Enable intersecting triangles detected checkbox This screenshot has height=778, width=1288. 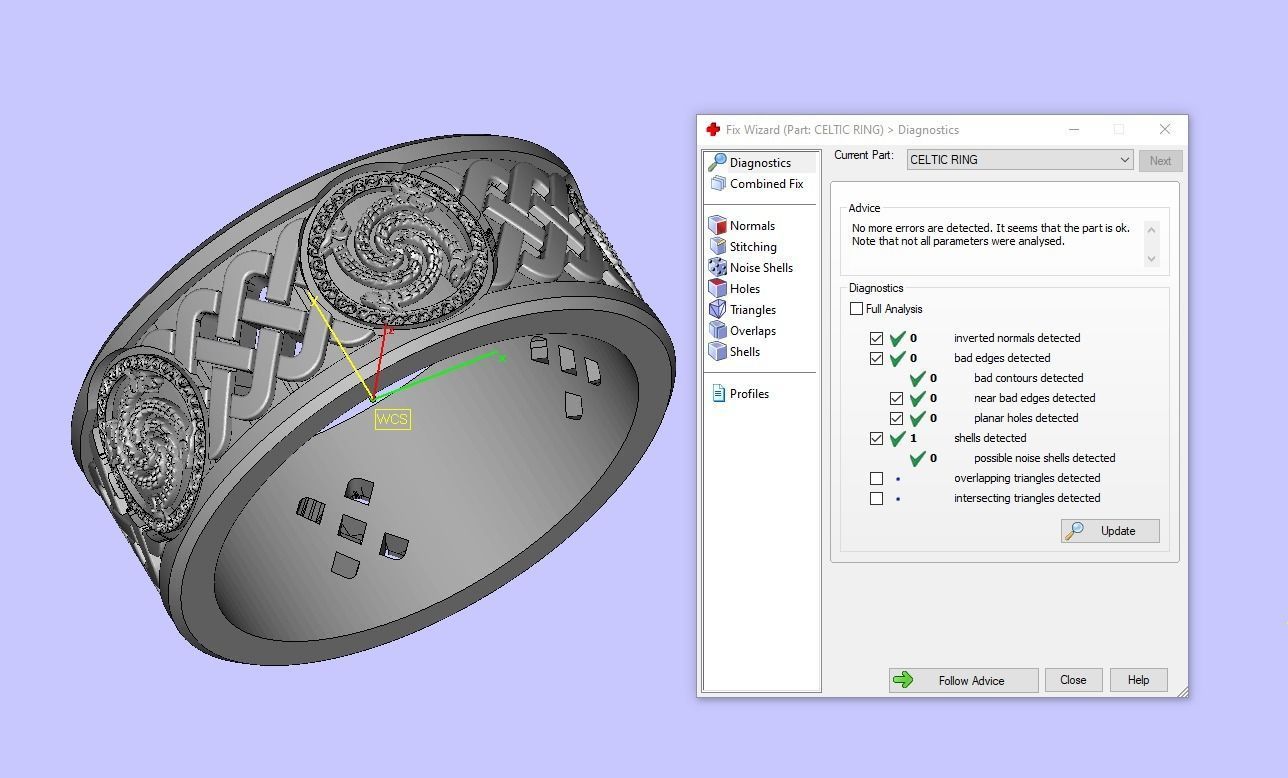click(877, 498)
